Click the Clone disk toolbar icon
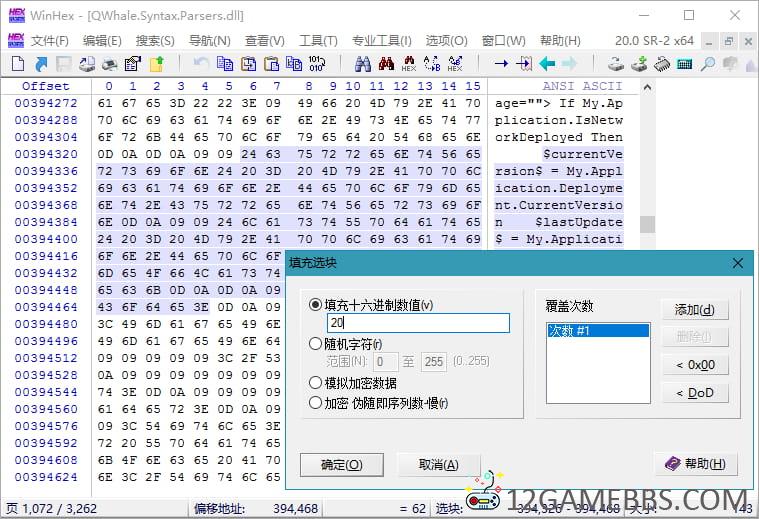The width and height of the screenshot is (759, 519). point(639,63)
